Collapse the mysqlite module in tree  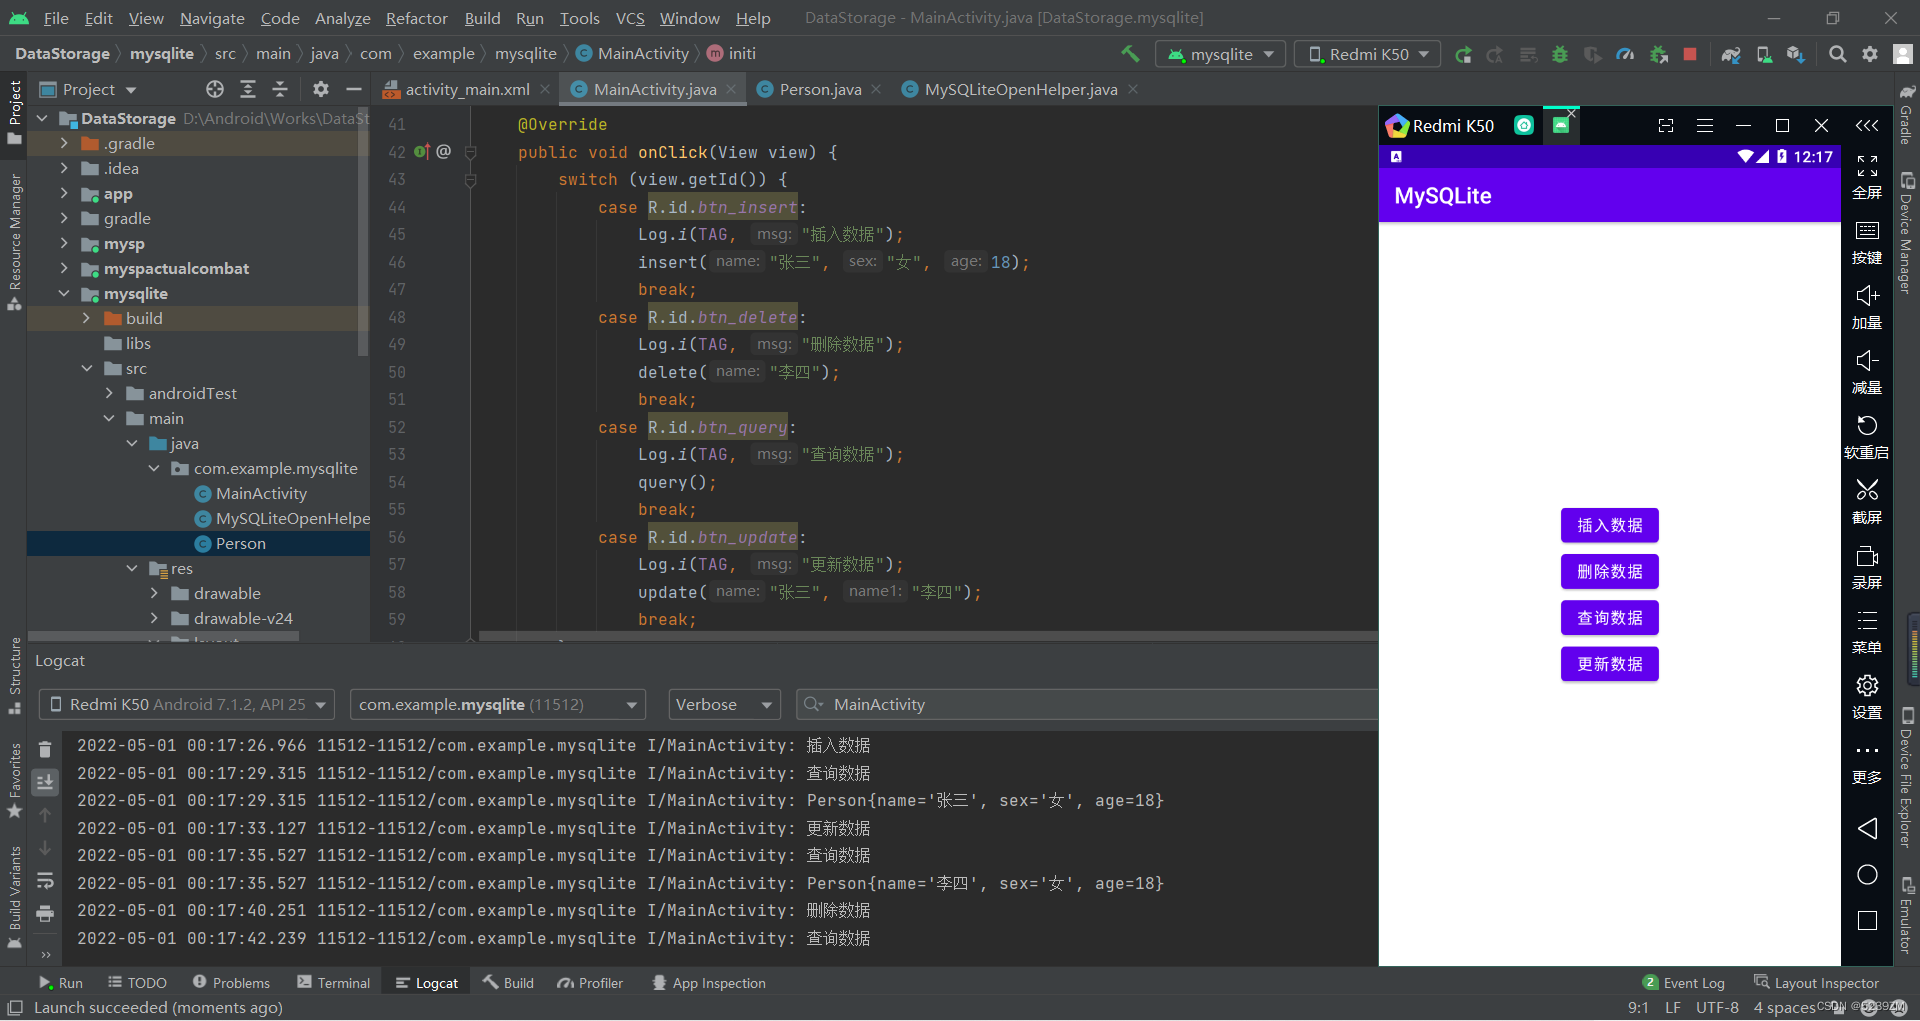64,294
